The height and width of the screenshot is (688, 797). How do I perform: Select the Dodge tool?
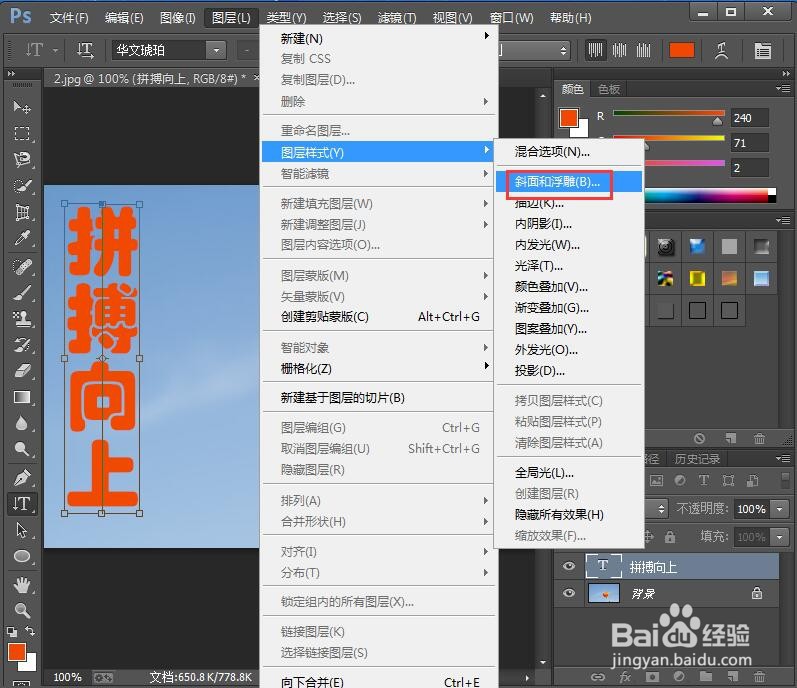coord(21,449)
